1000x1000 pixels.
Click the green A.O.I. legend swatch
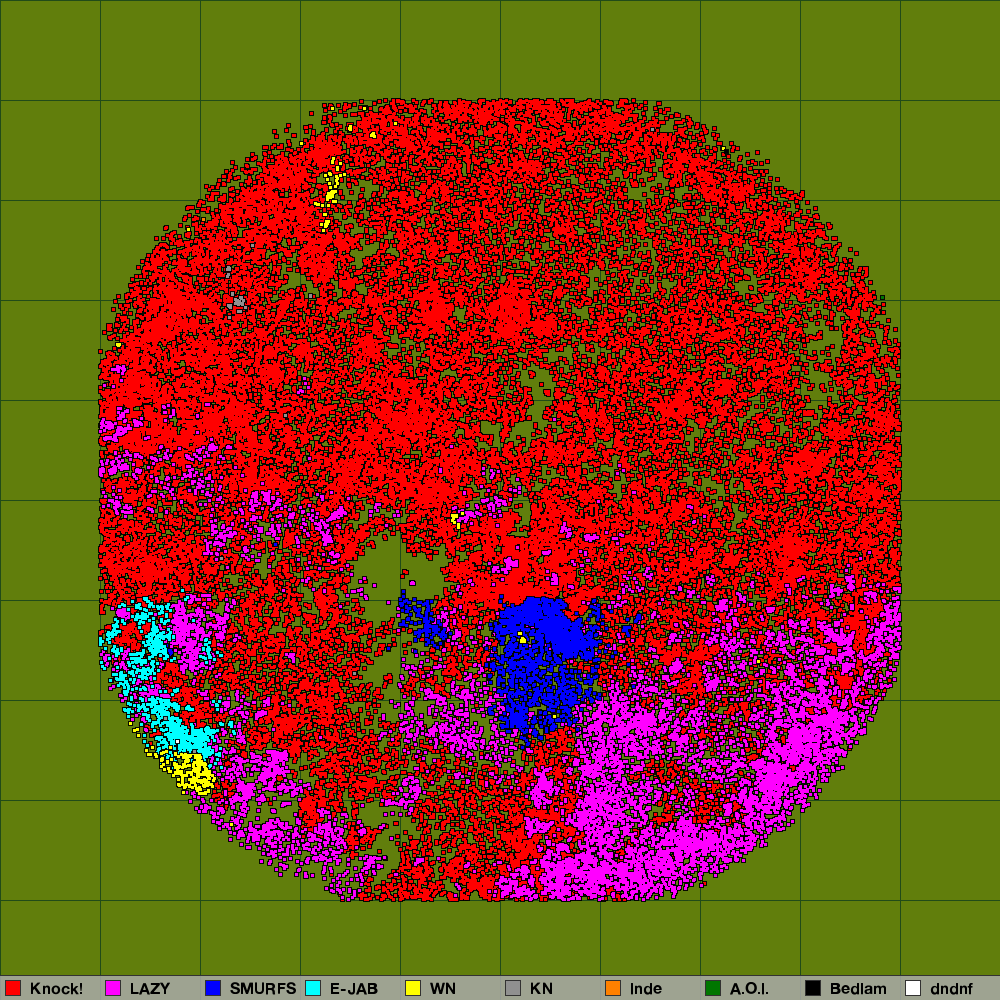coord(713,988)
